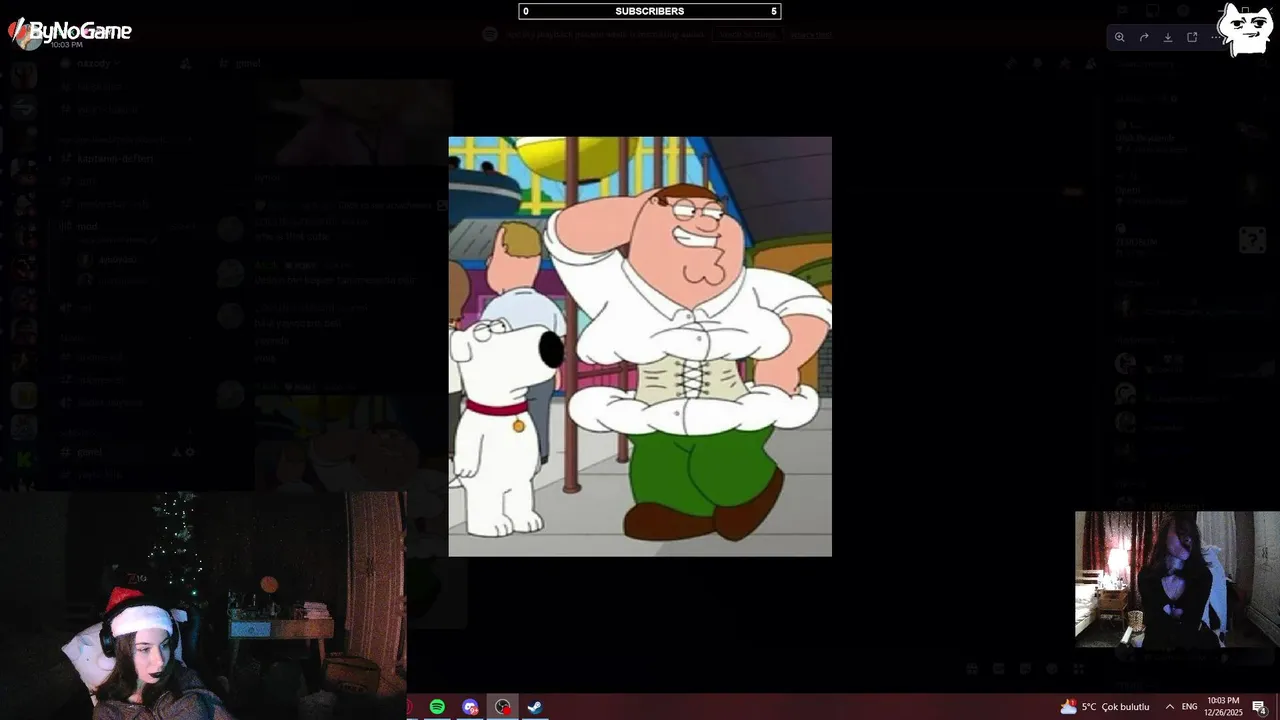Launch Steam from the taskbar
Screen dimensions: 1280x720
(535, 707)
